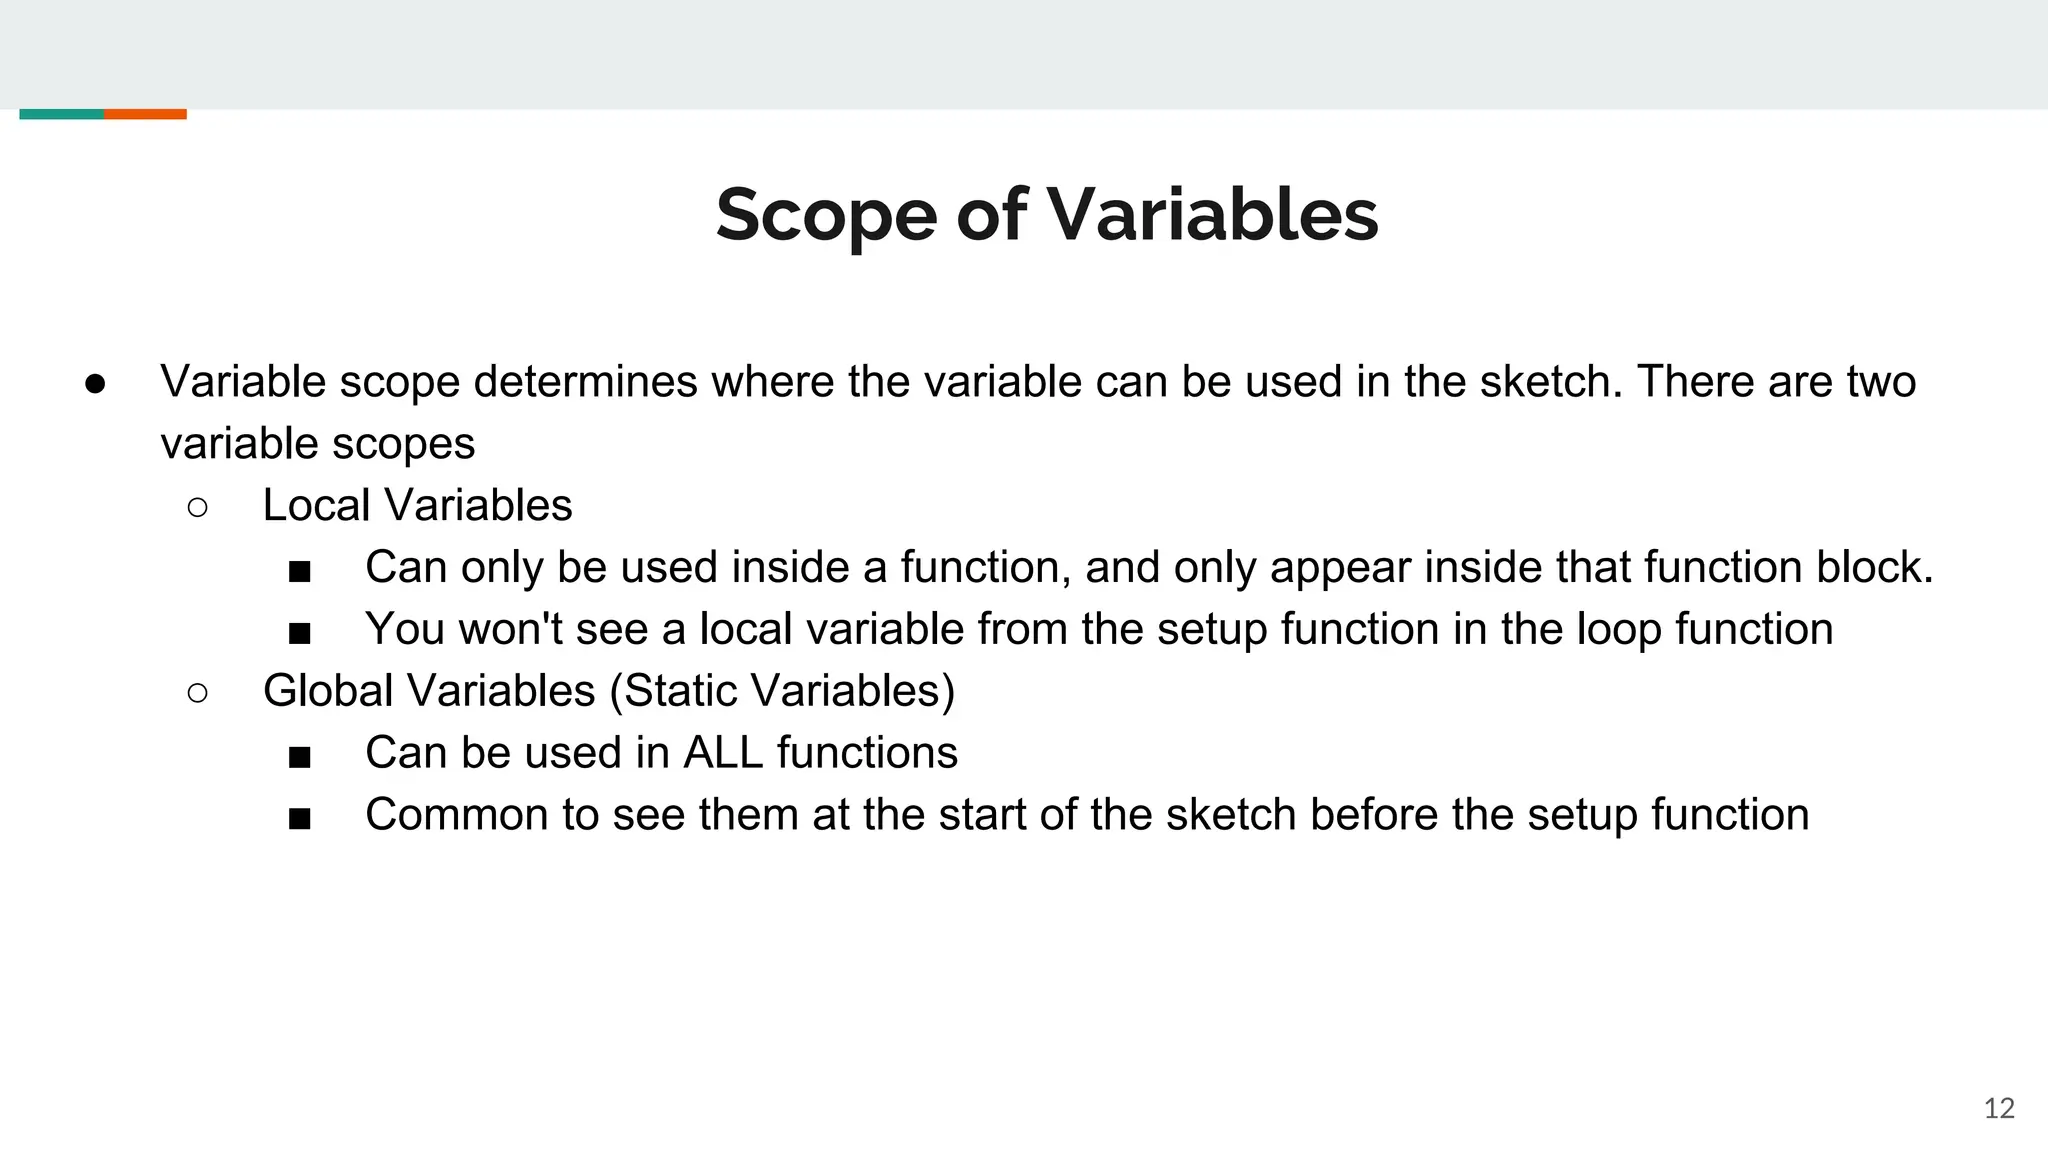Select the "Local Variables" sub-bullet text

point(417,505)
